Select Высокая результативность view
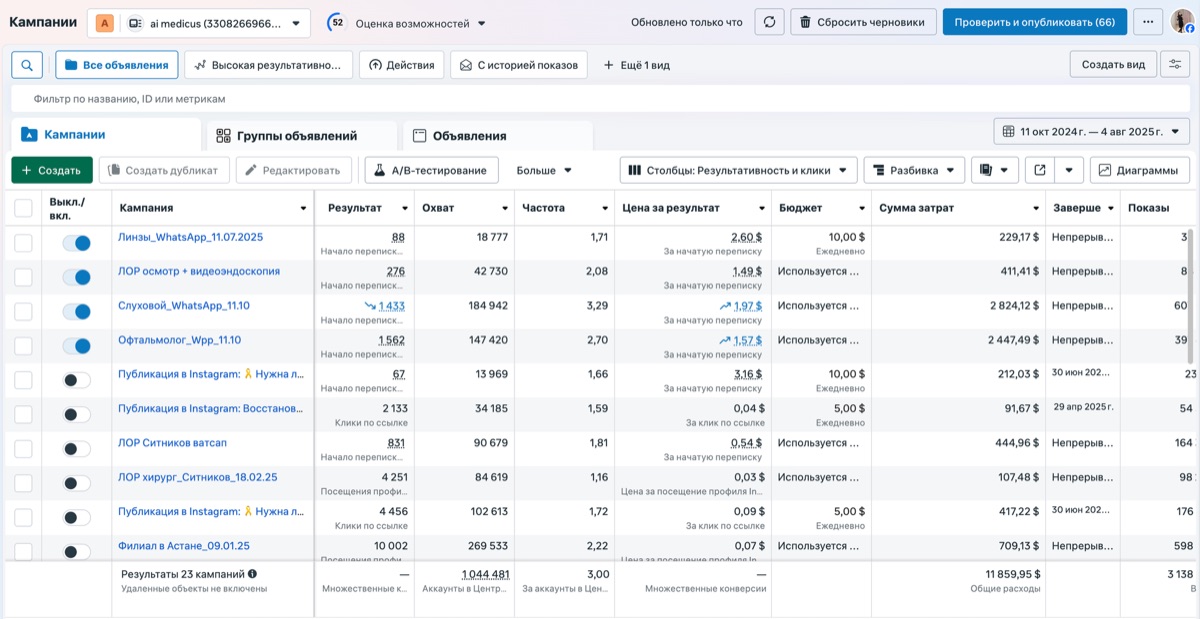1200x619 pixels. coord(268,65)
